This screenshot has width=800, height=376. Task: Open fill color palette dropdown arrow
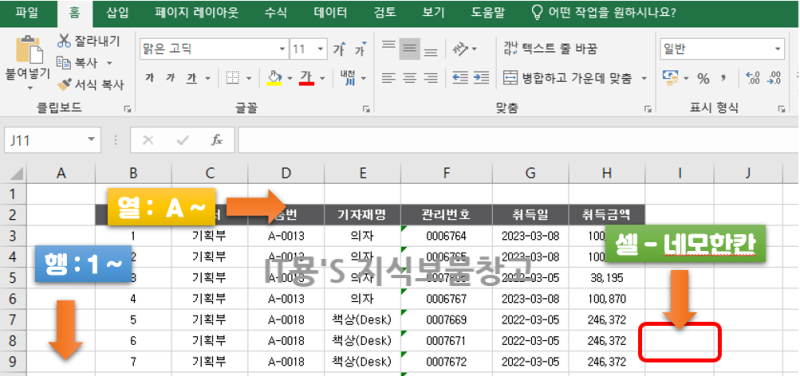point(290,79)
